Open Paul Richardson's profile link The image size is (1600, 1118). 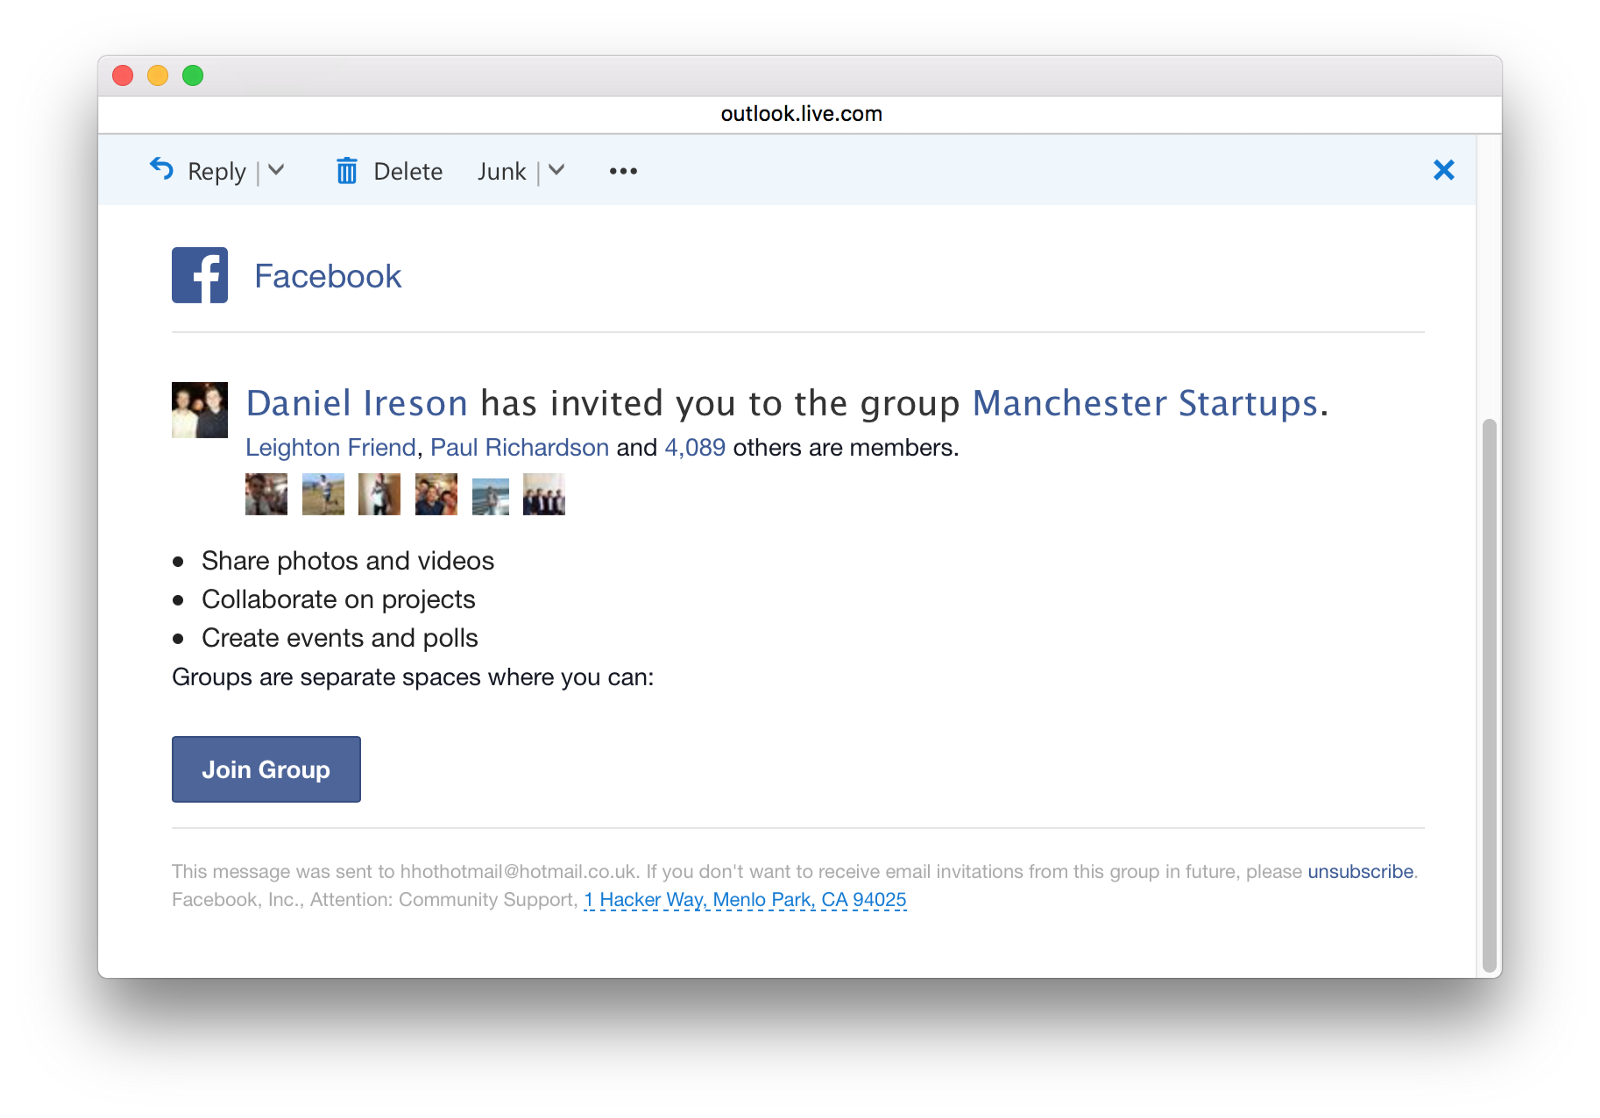coord(520,447)
